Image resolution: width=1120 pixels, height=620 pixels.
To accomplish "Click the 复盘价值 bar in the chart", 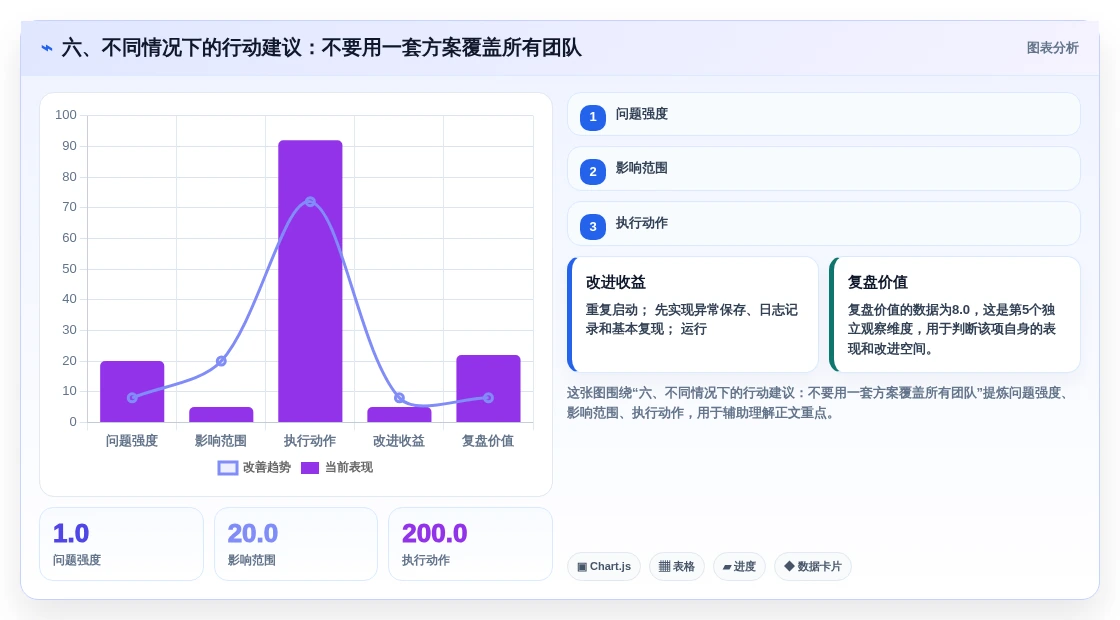I will (489, 389).
